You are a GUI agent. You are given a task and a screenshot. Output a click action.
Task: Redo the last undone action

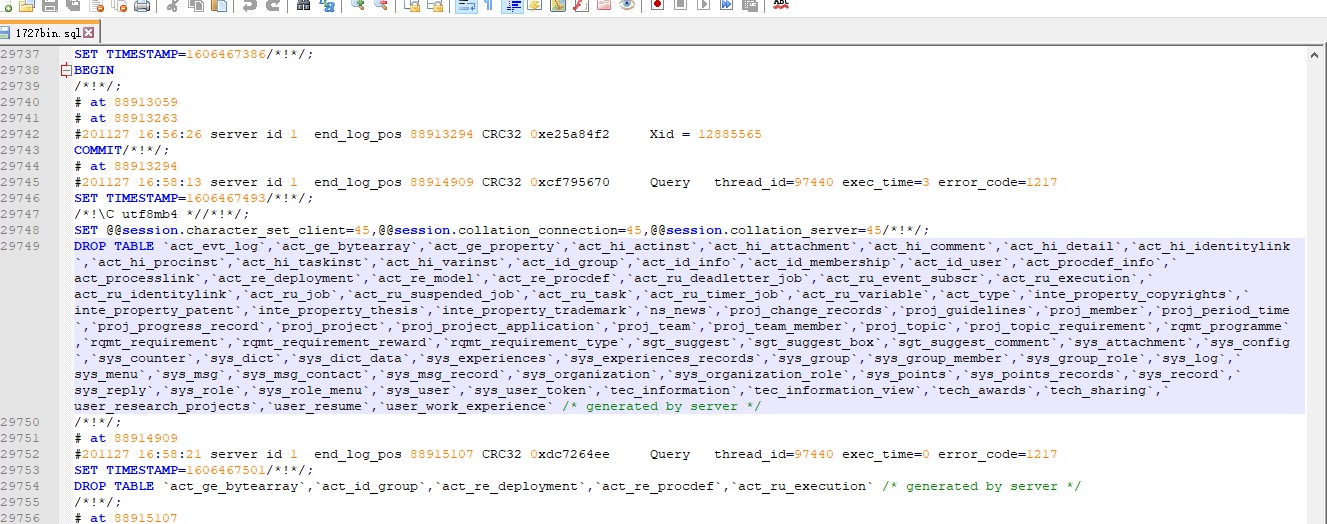273,5
